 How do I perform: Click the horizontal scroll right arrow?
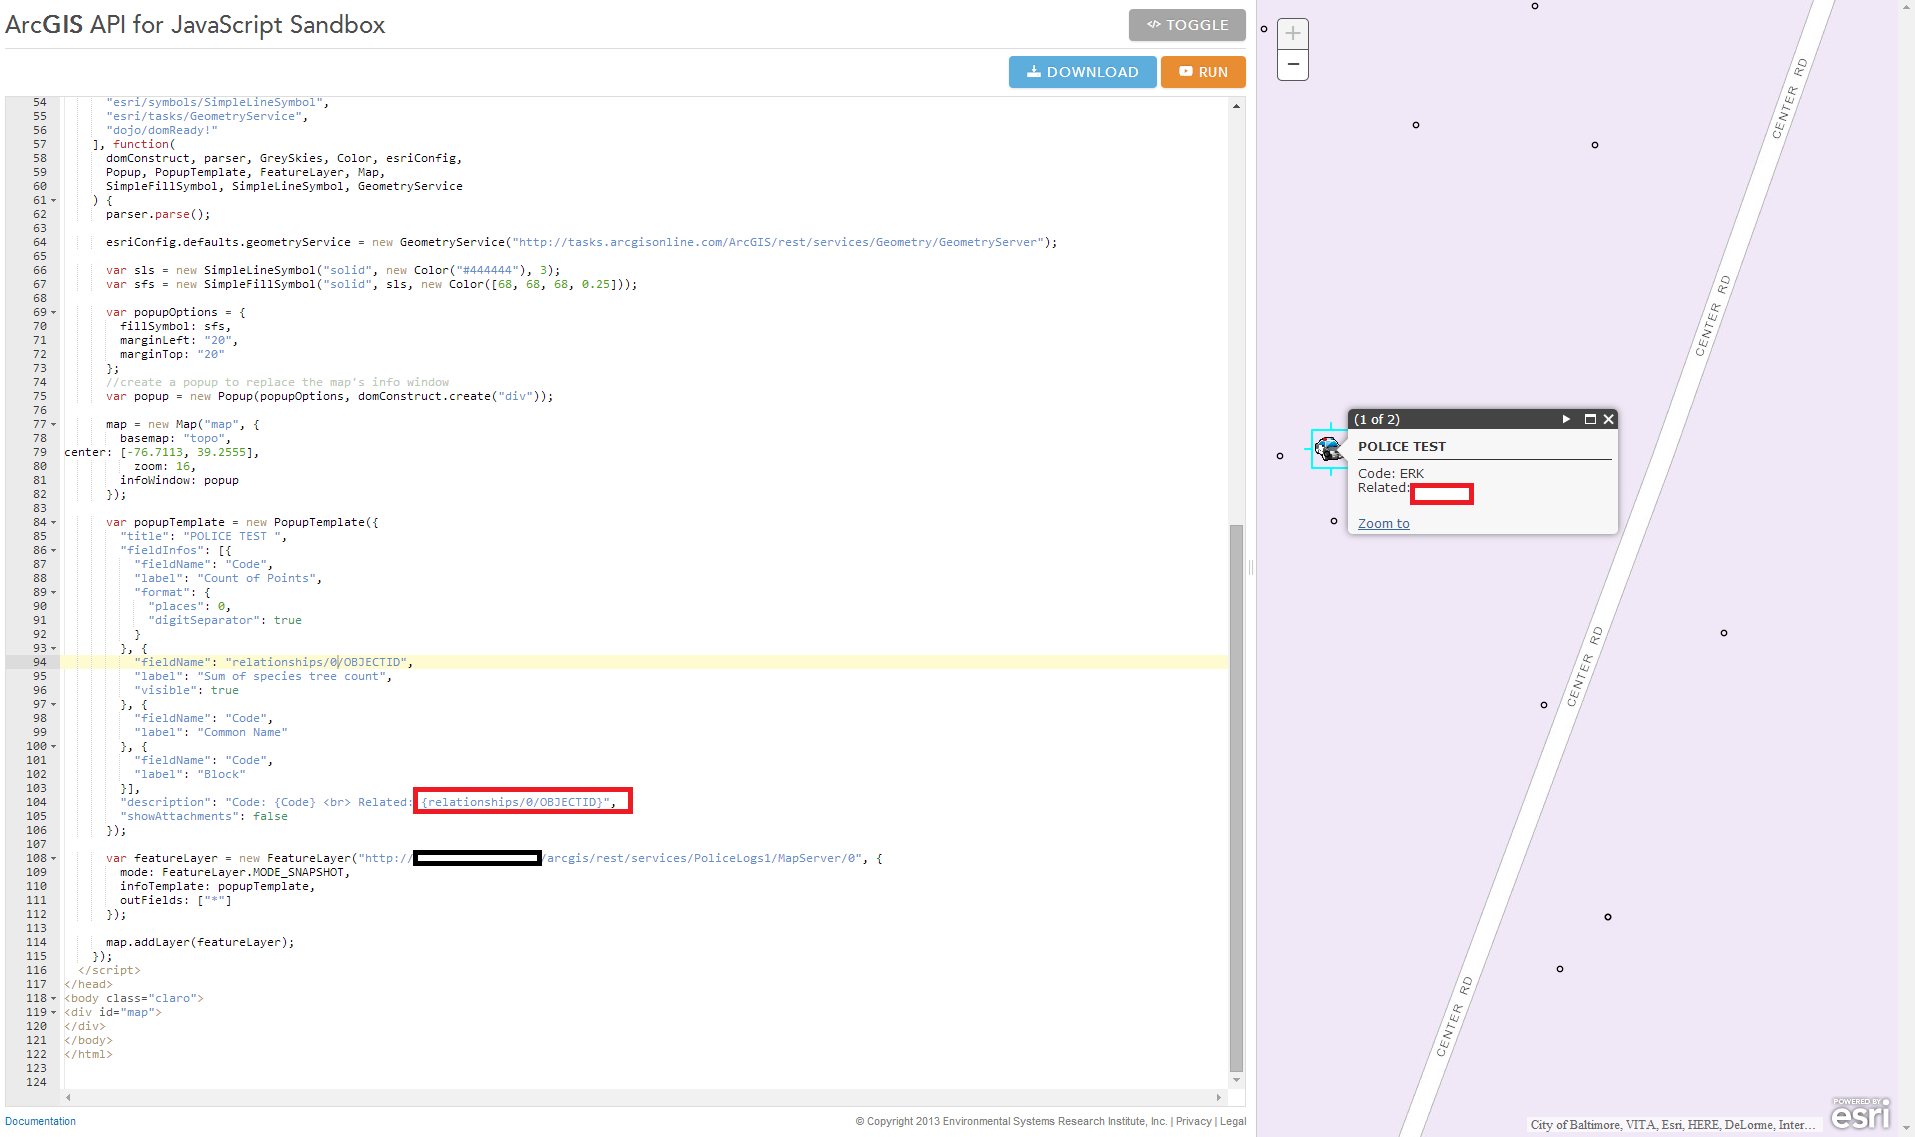point(1219,1097)
